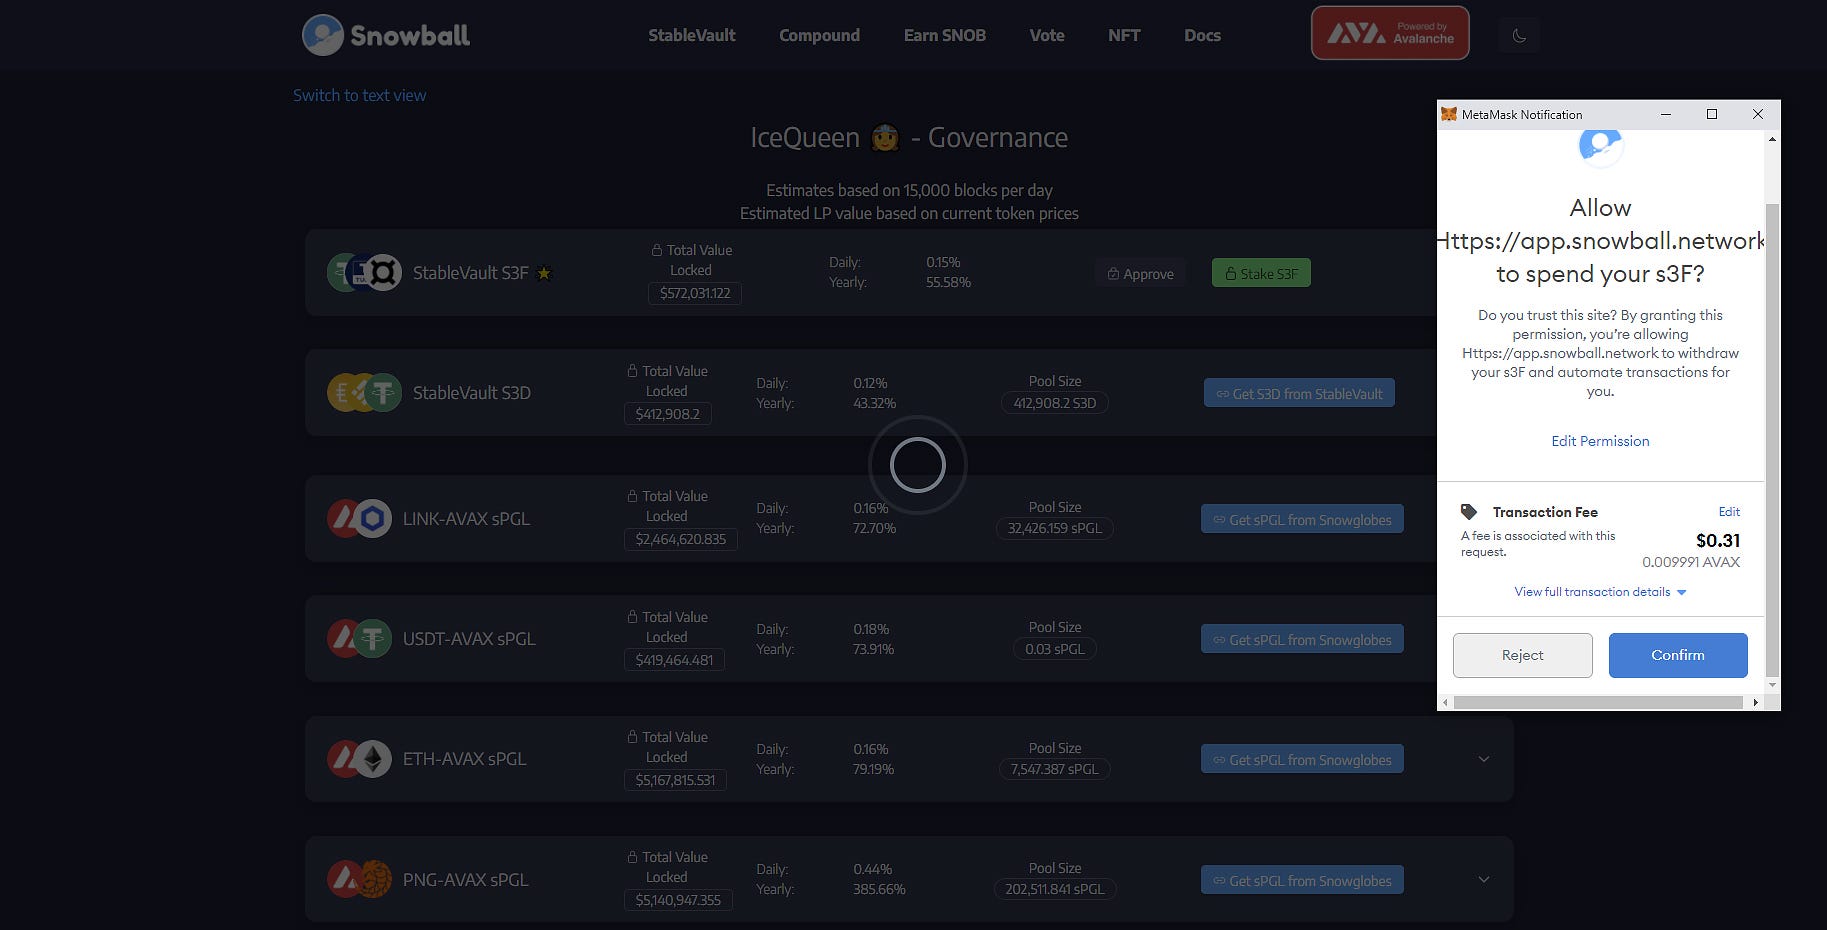Click the 412,908.2 S3D pool size
The width and height of the screenshot is (1827, 930).
point(1055,403)
